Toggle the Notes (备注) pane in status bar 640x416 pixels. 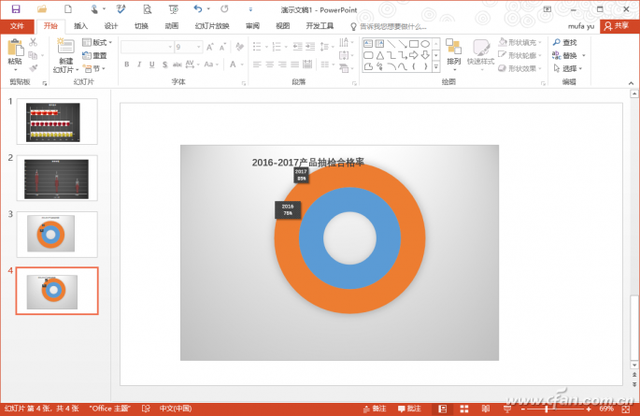375,408
